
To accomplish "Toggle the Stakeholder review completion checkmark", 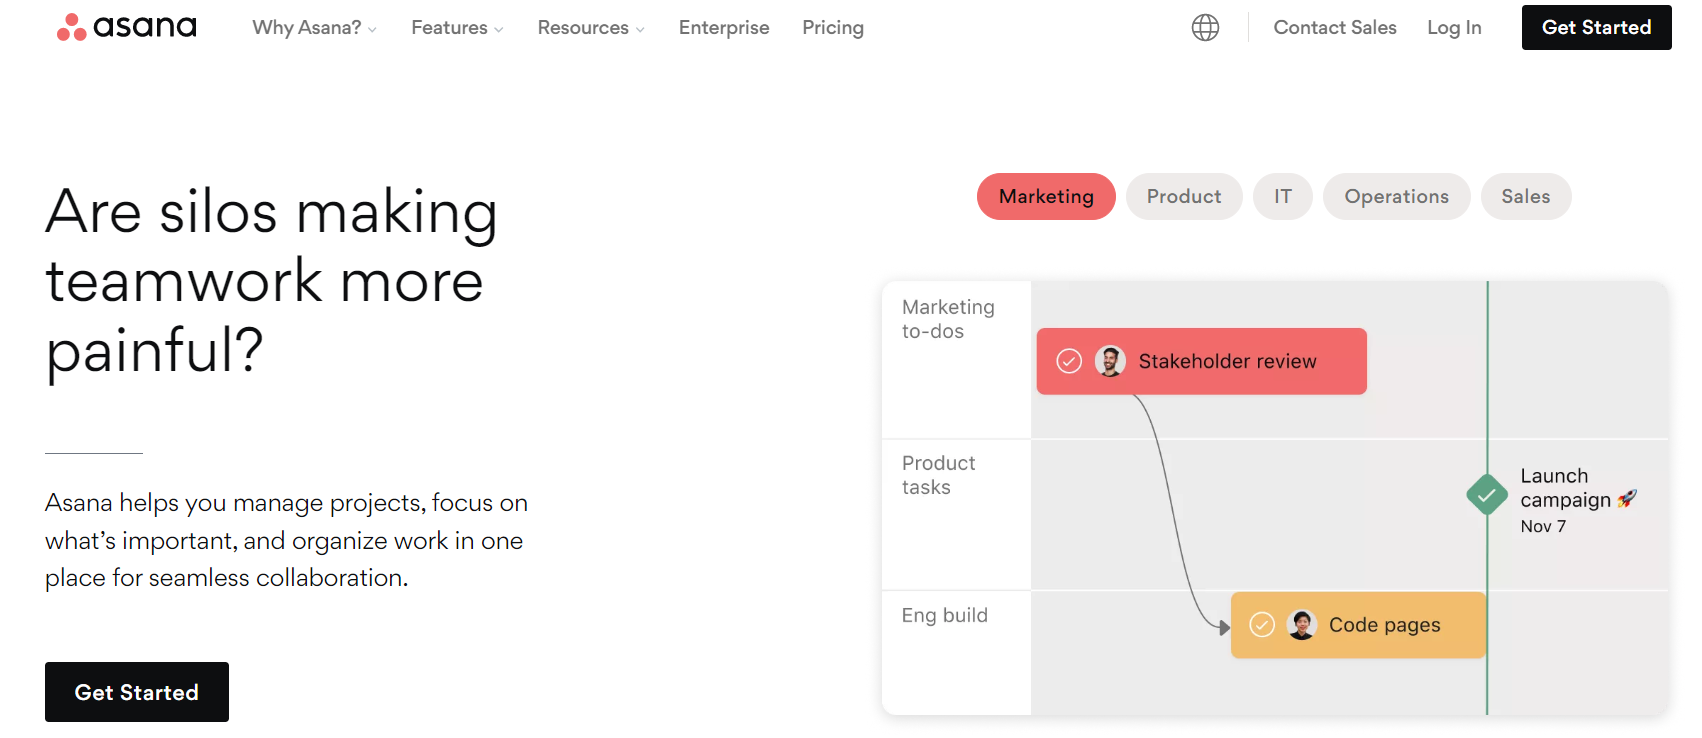I will (x=1069, y=361).
